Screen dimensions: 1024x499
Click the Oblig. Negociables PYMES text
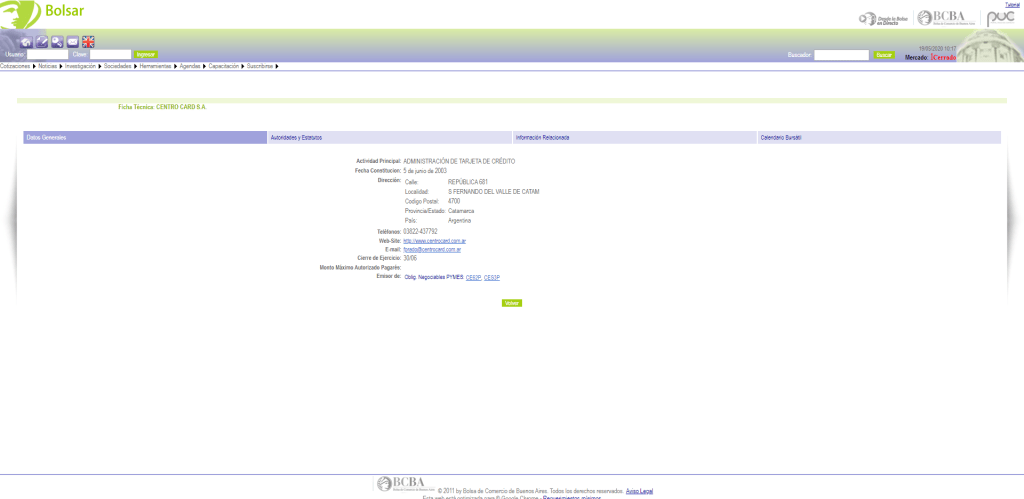(434, 278)
